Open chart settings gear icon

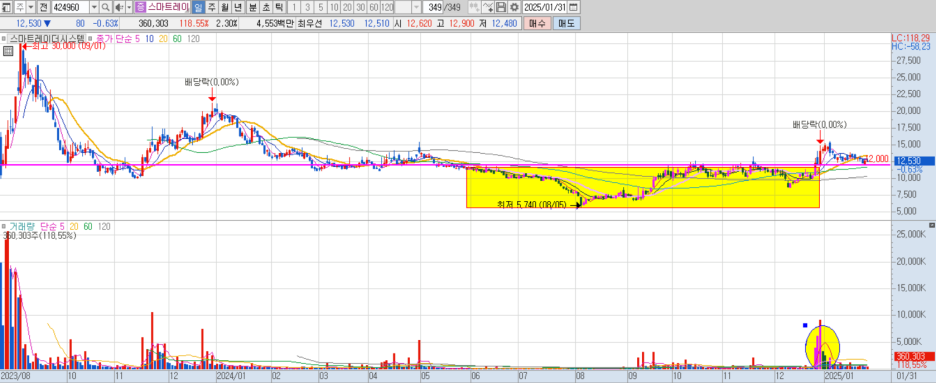tap(513, 7)
